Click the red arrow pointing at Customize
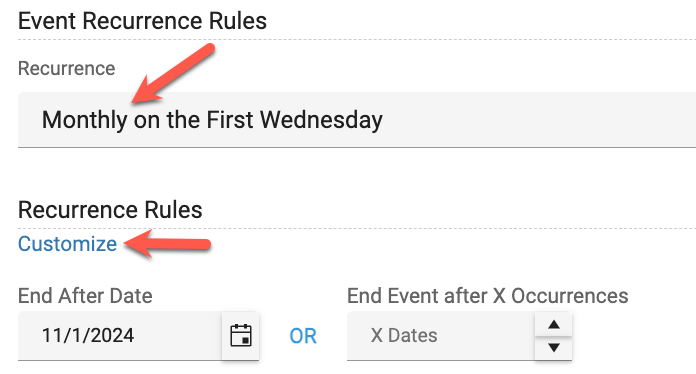 tap(167, 244)
